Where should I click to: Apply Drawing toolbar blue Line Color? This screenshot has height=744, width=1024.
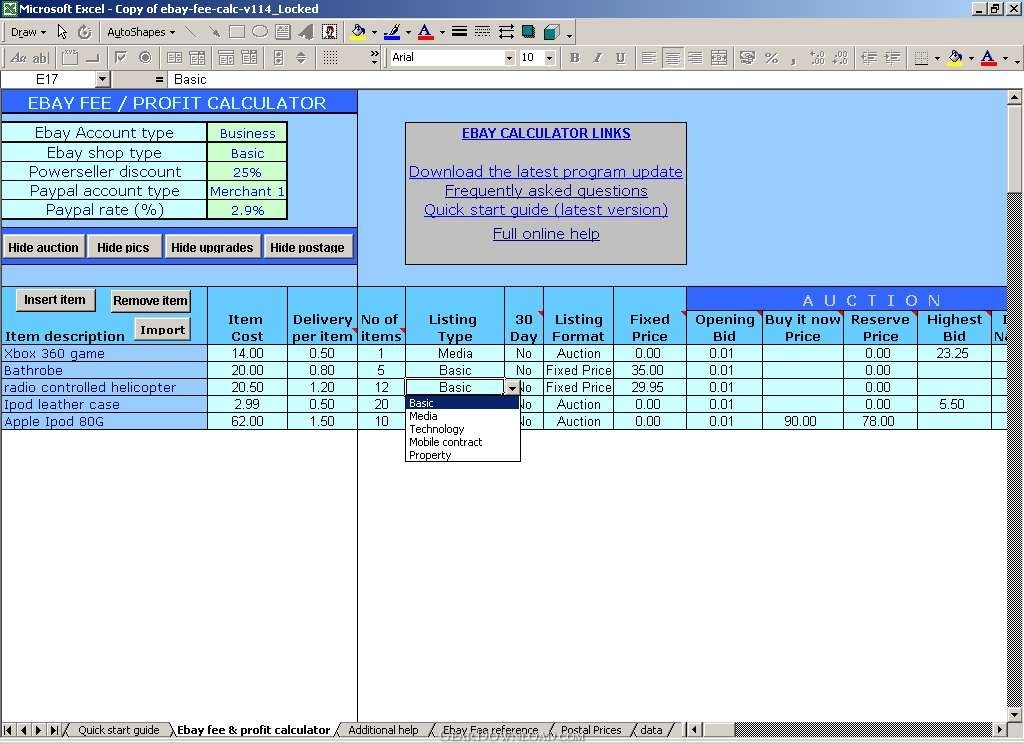tap(392, 32)
